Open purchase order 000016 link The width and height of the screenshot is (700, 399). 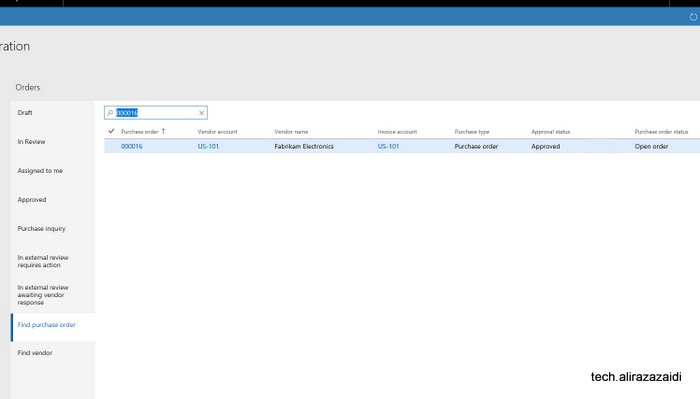point(132,146)
